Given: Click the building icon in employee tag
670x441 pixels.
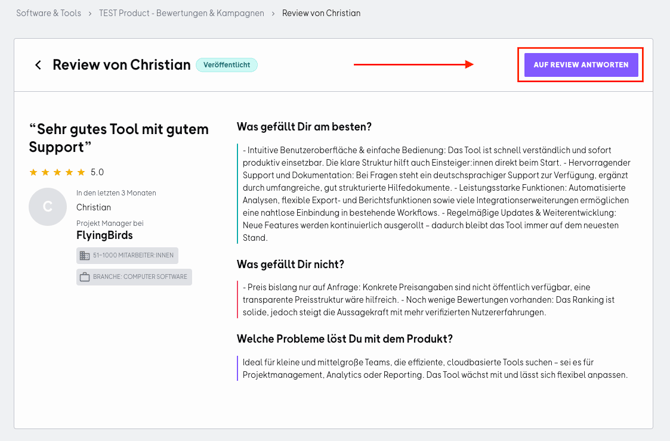Looking at the screenshot, I should click(x=84, y=256).
